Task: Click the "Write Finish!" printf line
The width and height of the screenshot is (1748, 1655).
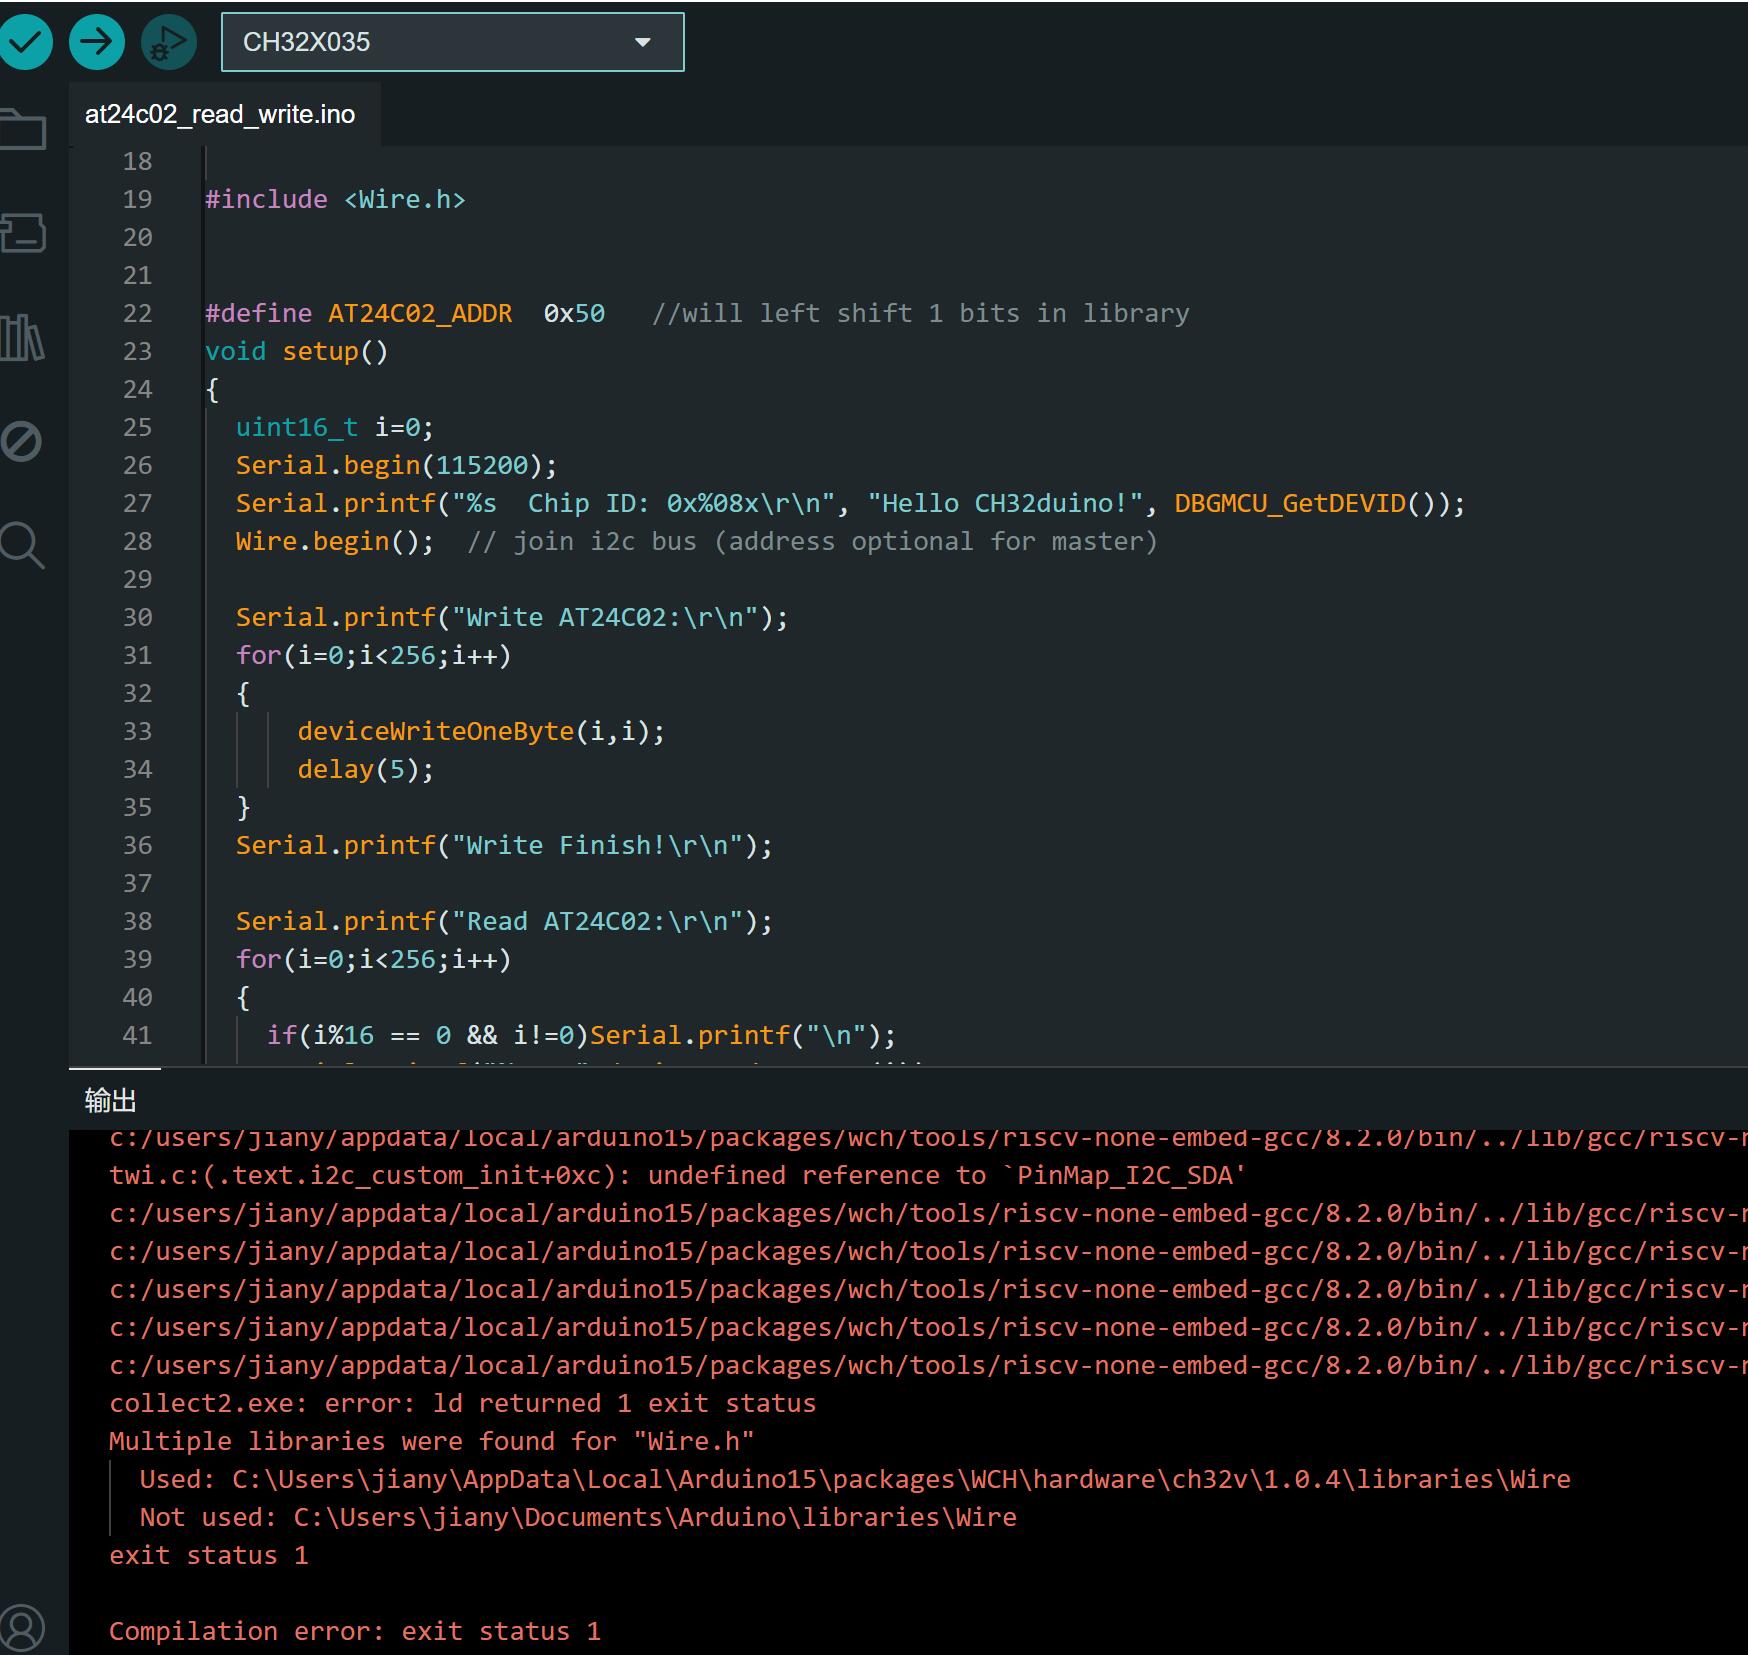Action: 504,845
